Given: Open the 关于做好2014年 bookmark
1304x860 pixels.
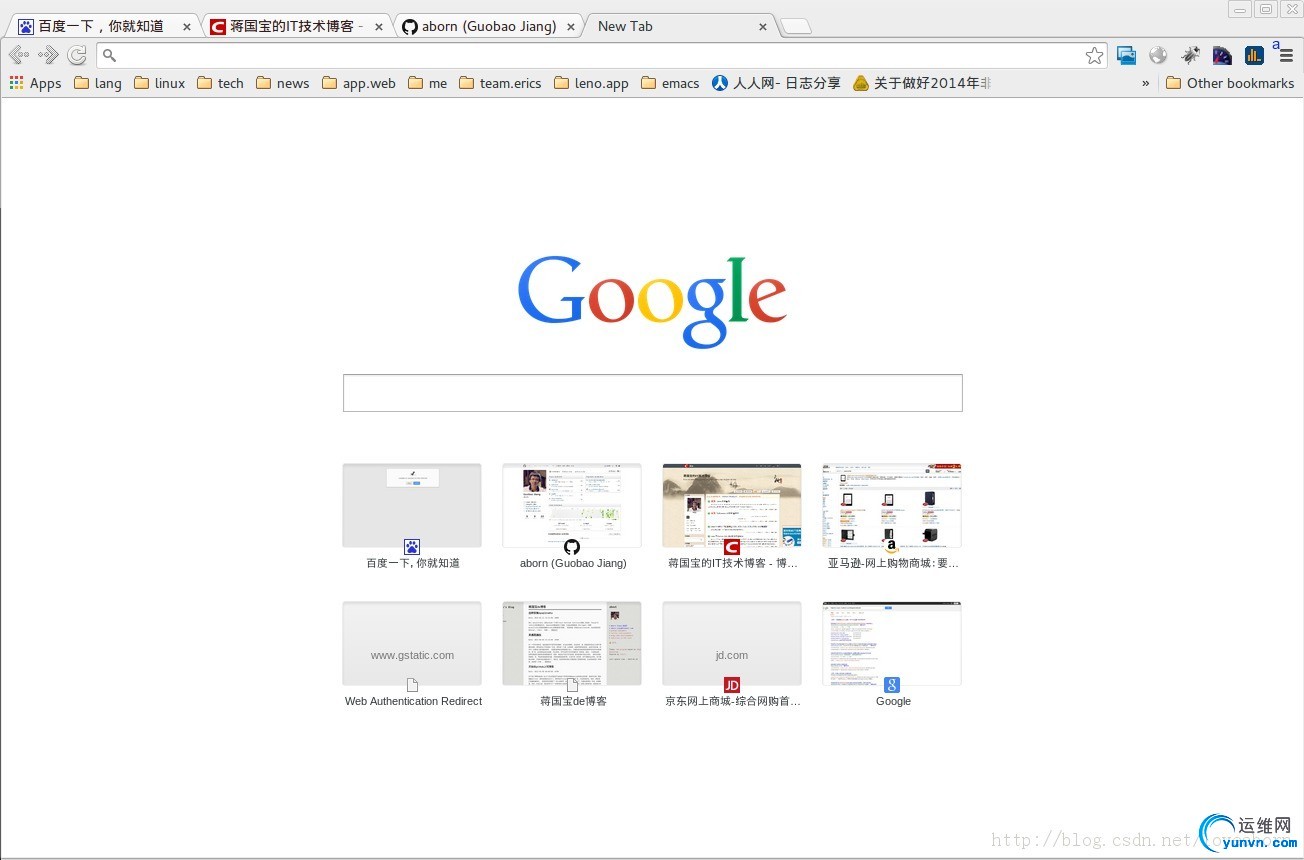Looking at the screenshot, I should tap(922, 83).
